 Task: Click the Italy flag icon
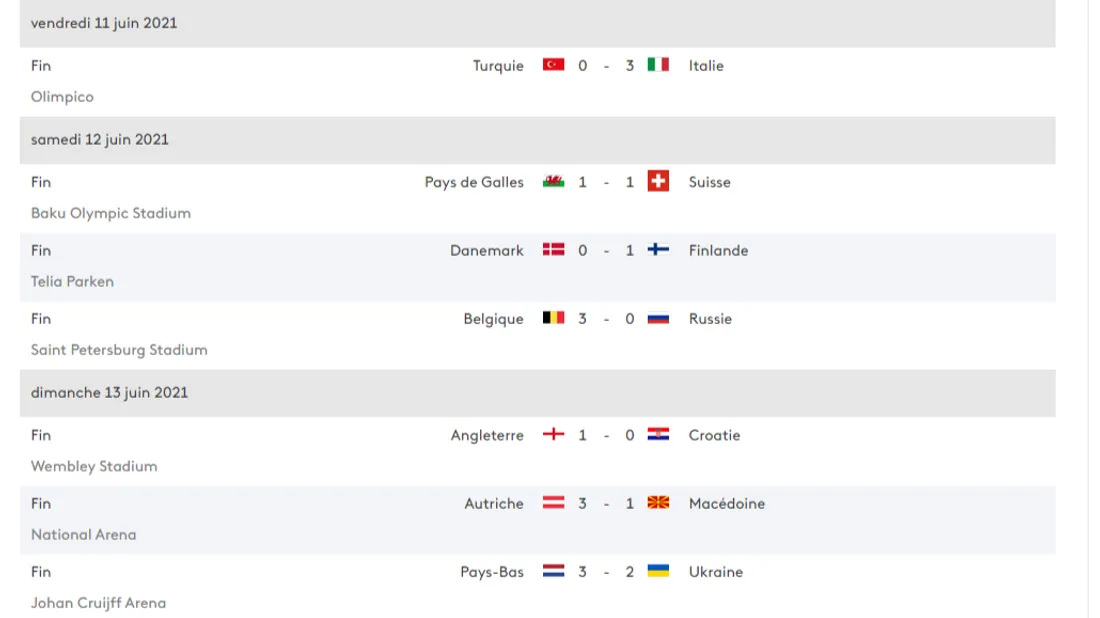point(658,65)
